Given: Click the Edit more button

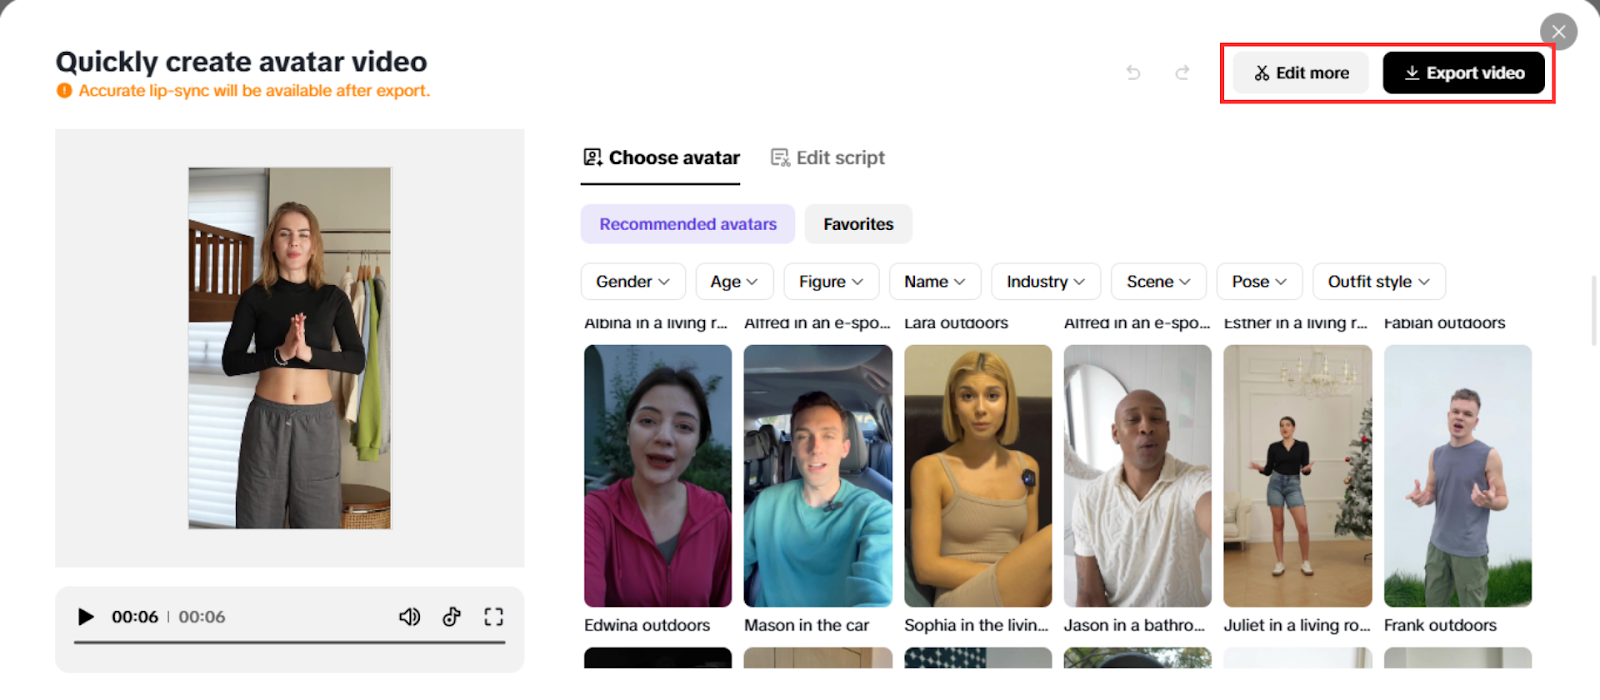Looking at the screenshot, I should tap(1301, 73).
